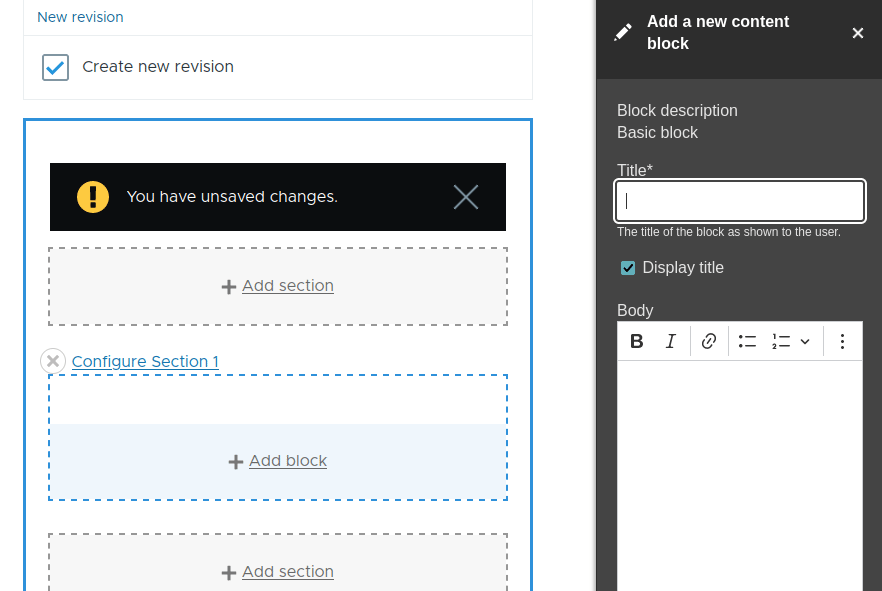882x591 pixels.
Task: Click the bottom Add section link
Action: point(277,571)
